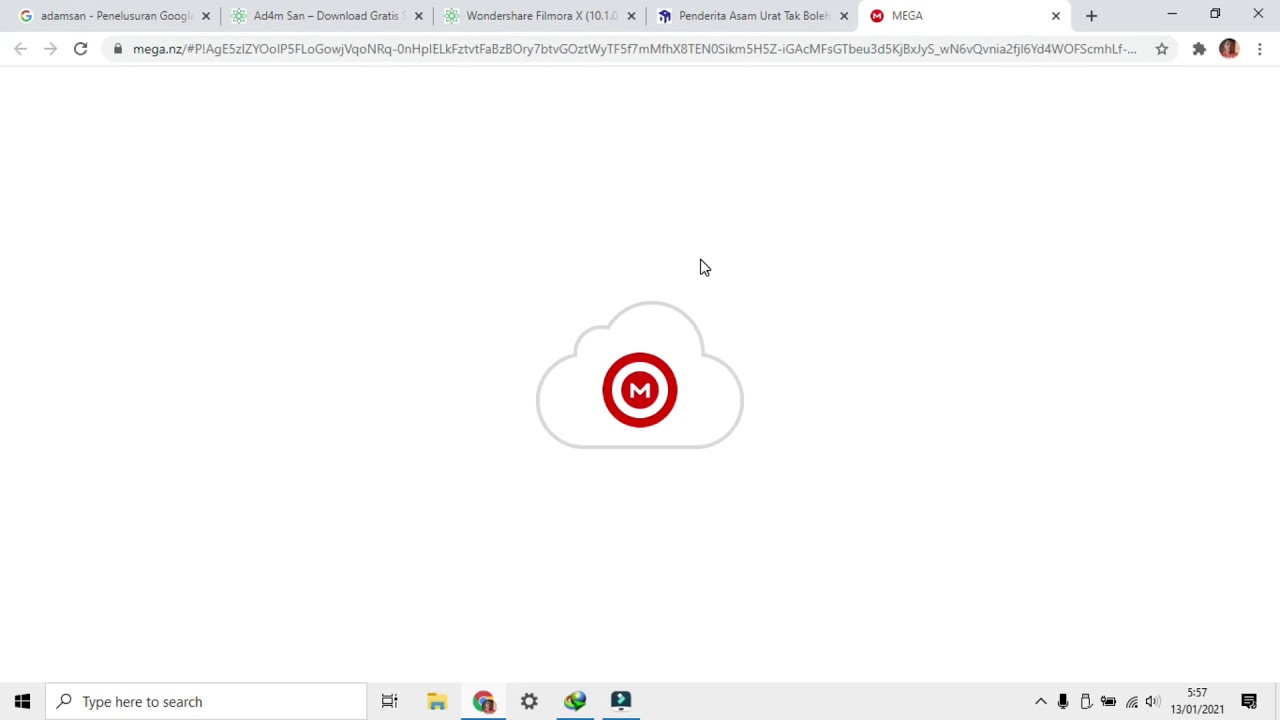Open the screen recorder taskbar app
This screenshot has height=720, width=1280.
pos(621,701)
